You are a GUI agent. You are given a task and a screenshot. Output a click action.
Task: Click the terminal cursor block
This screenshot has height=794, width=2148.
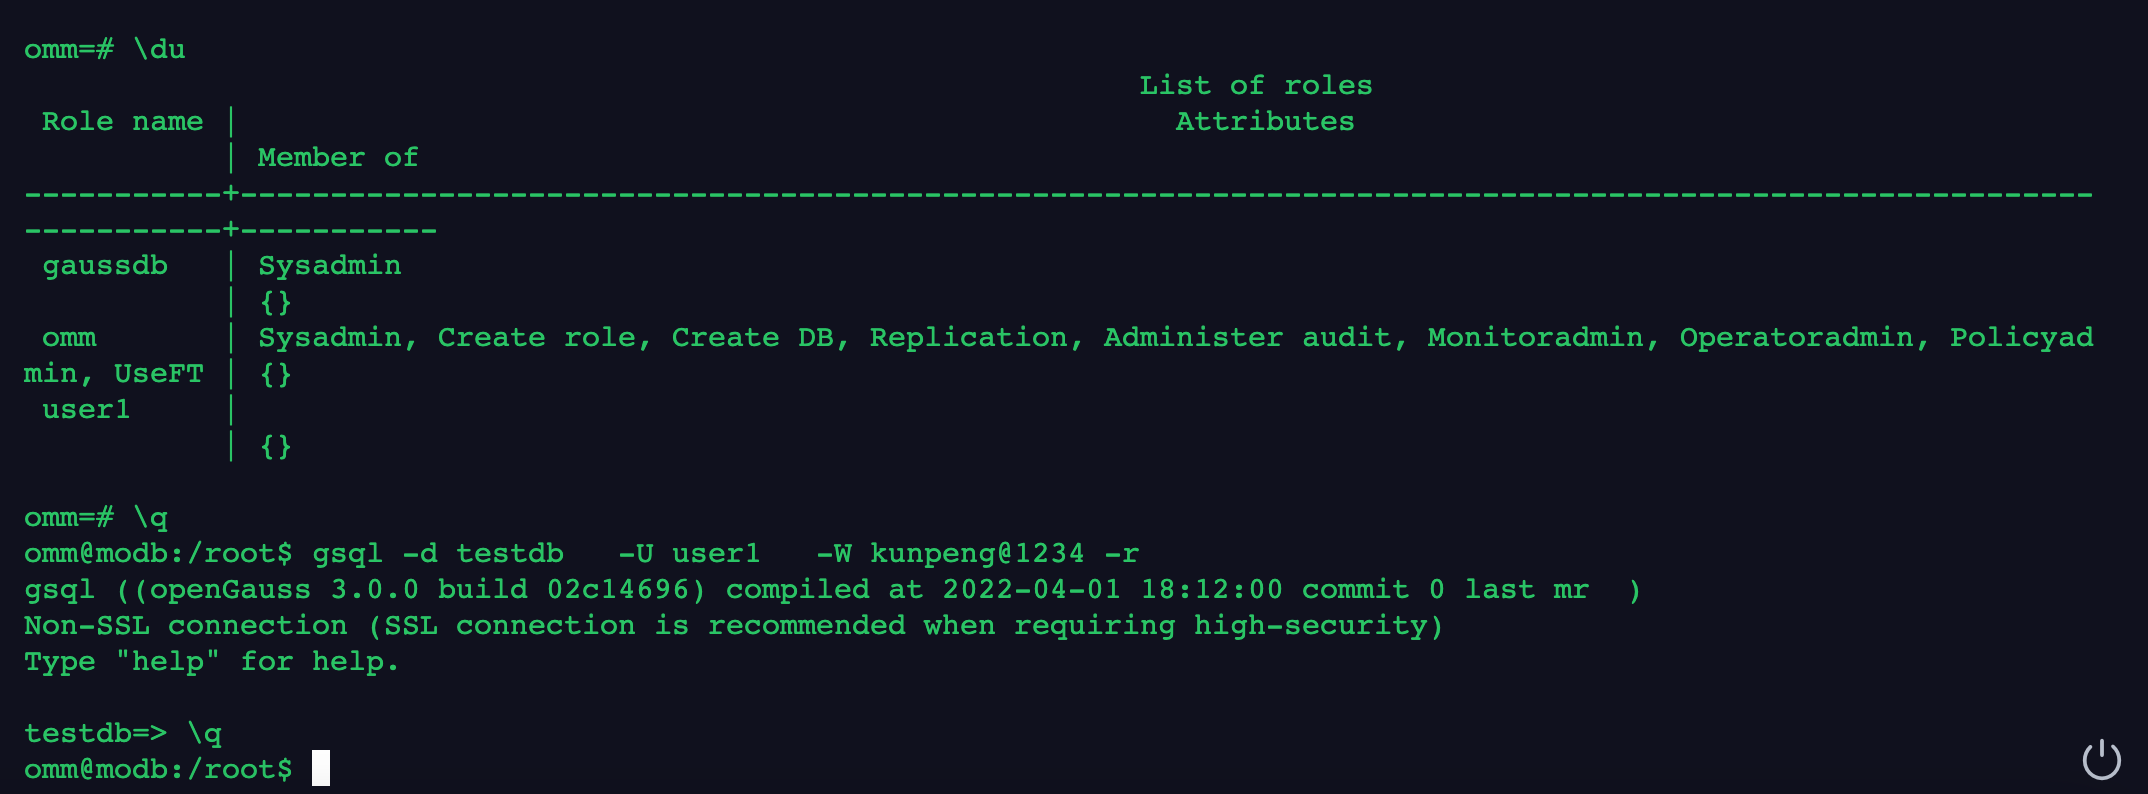coord(320,768)
